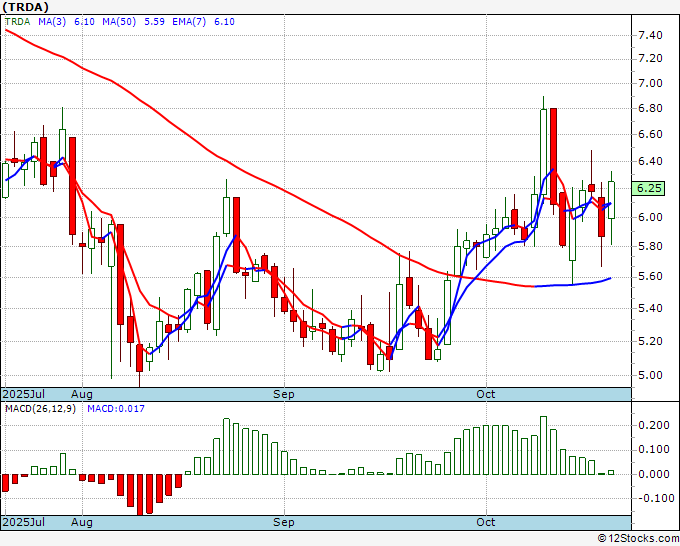The height and width of the screenshot is (546, 680).
Task: Click the lowest red MACD bar in August
Action: coord(140,494)
